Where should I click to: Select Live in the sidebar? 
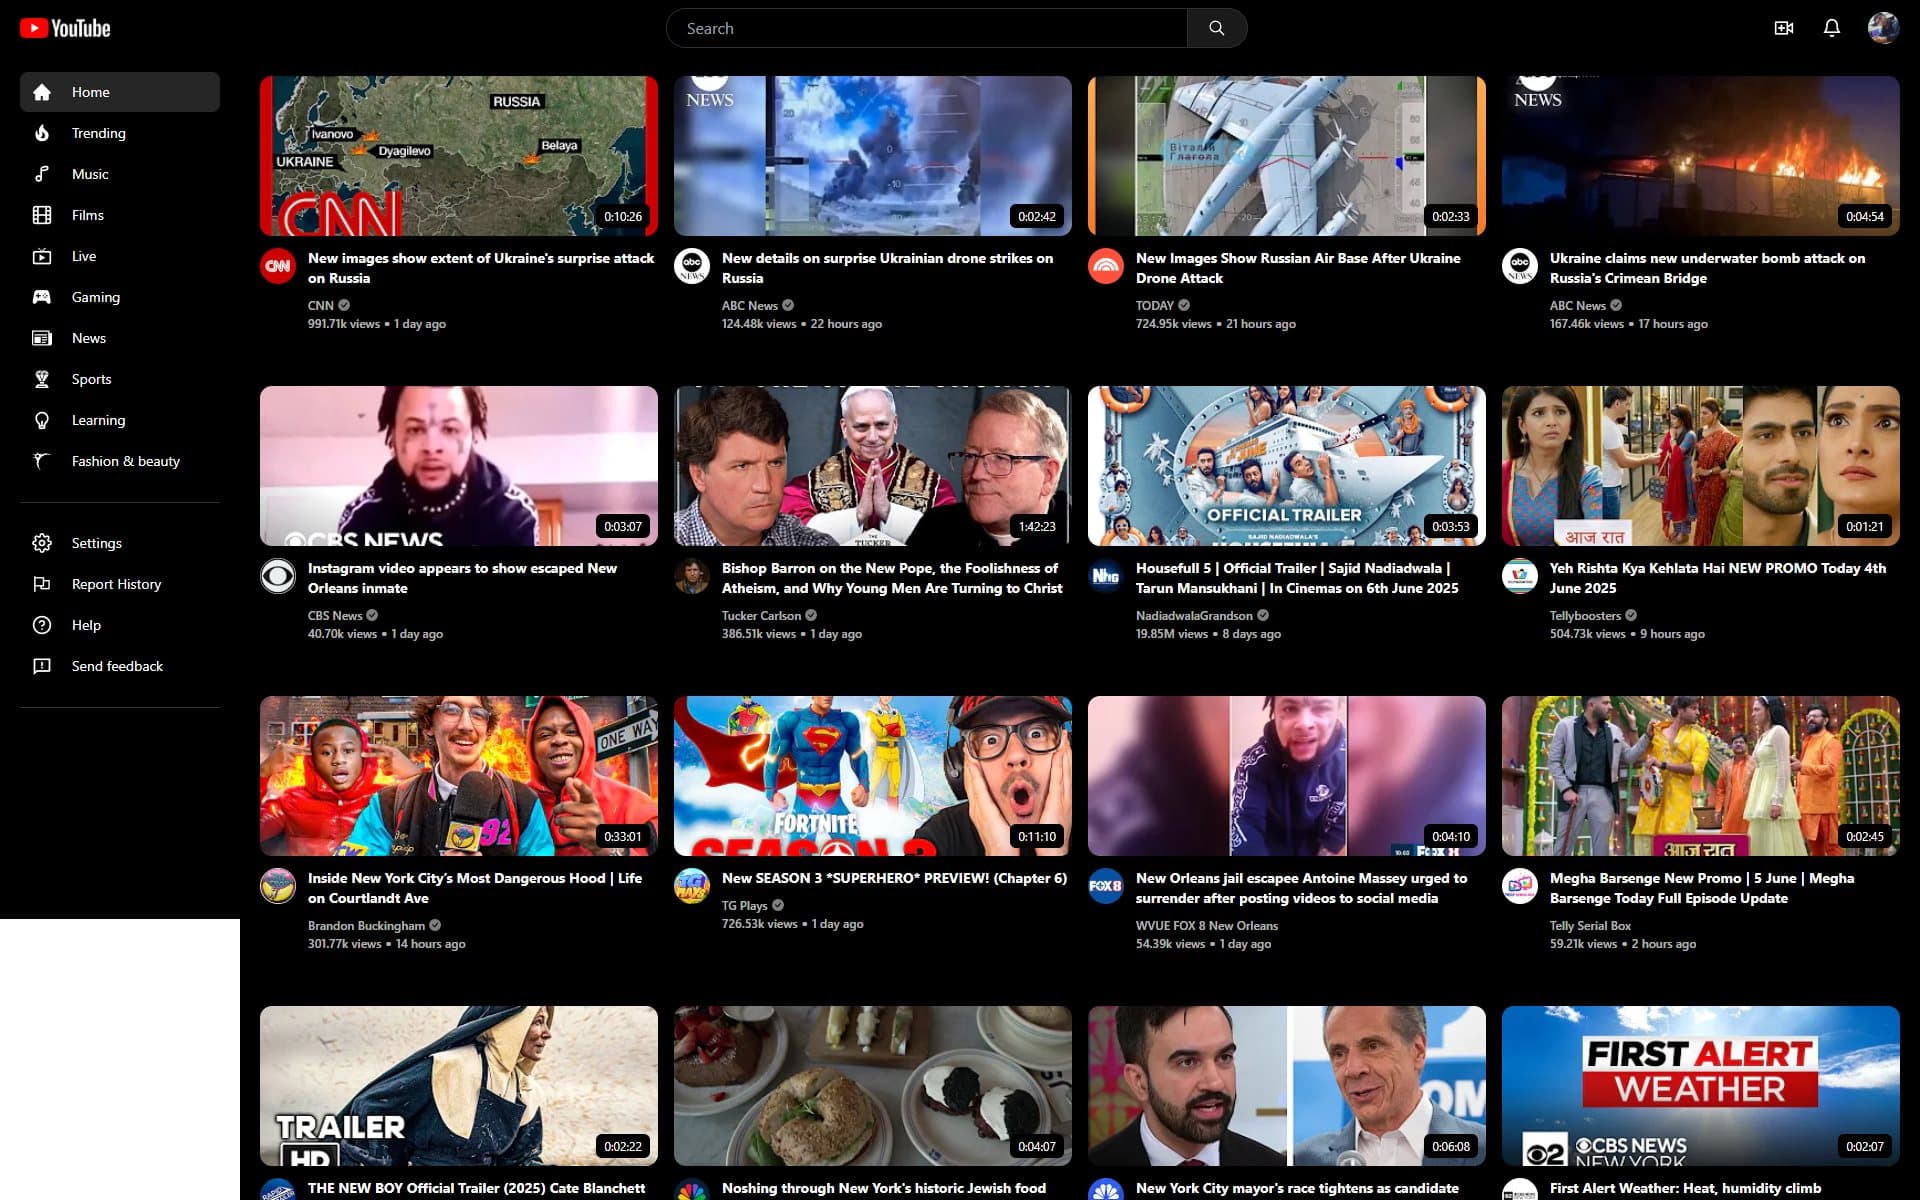tap(120, 256)
